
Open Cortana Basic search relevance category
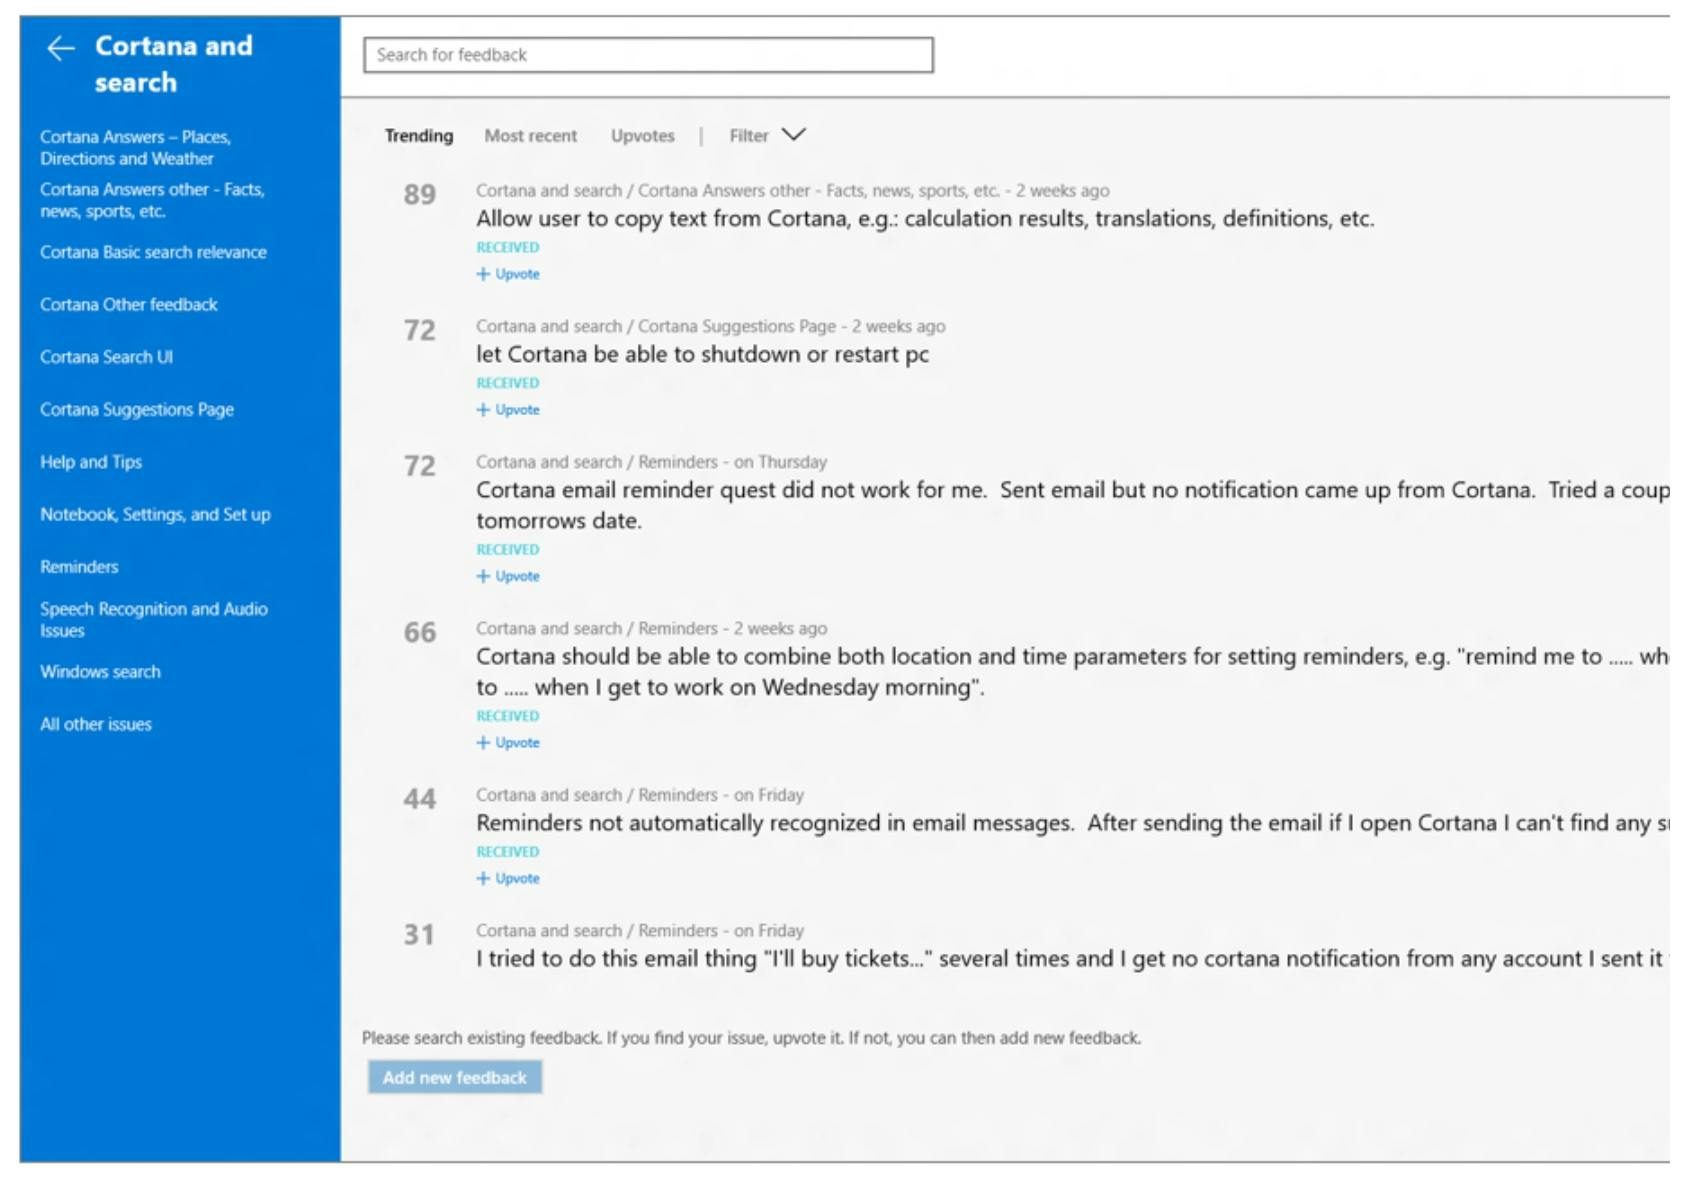click(153, 252)
